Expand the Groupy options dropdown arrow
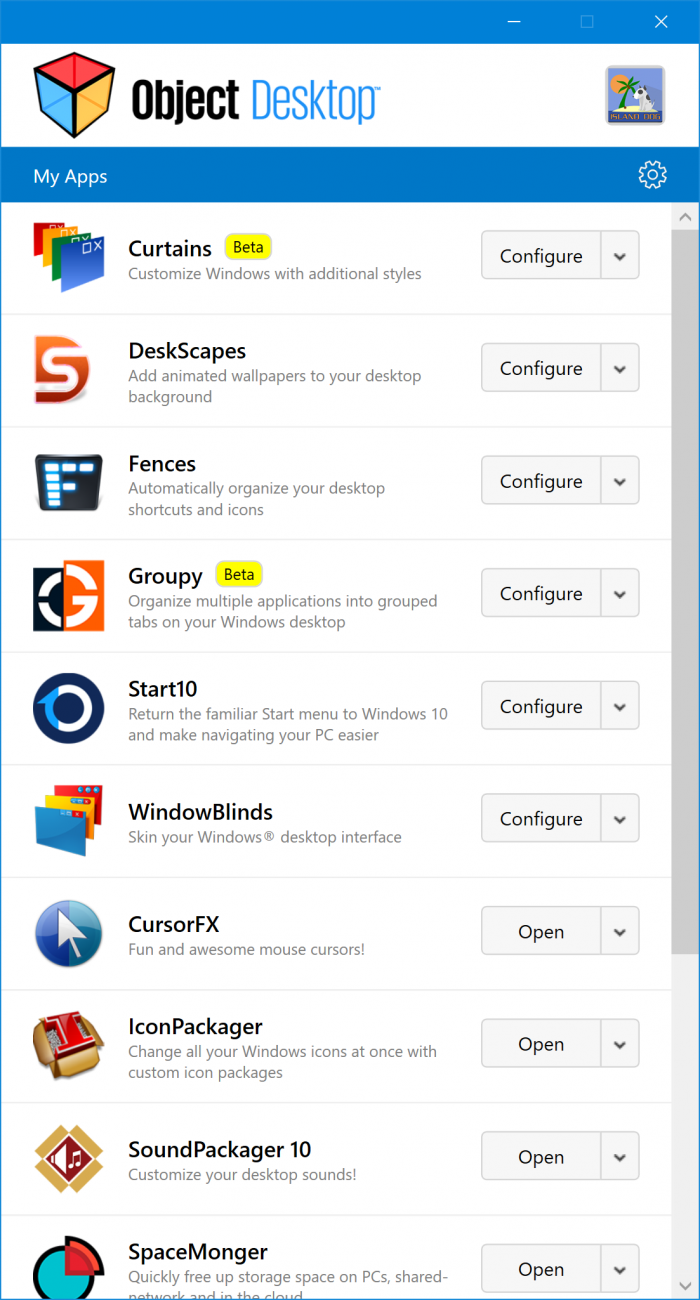This screenshot has width=700, height=1300. tap(620, 593)
